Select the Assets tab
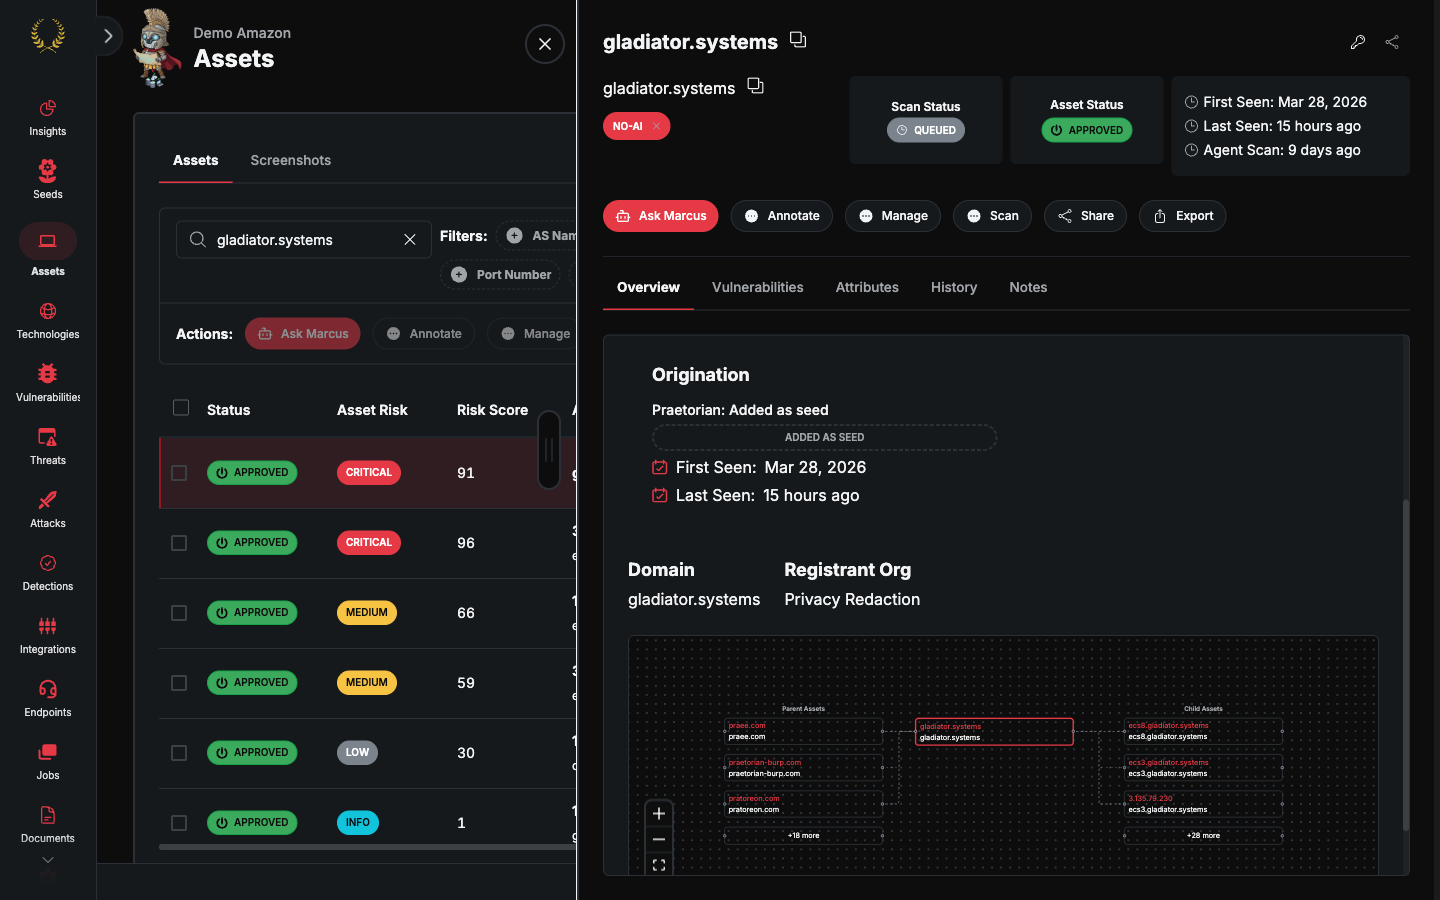 point(196,160)
